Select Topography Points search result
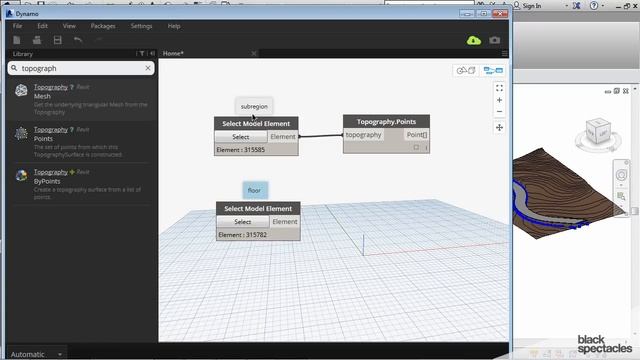 pyautogui.click(x=82, y=142)
